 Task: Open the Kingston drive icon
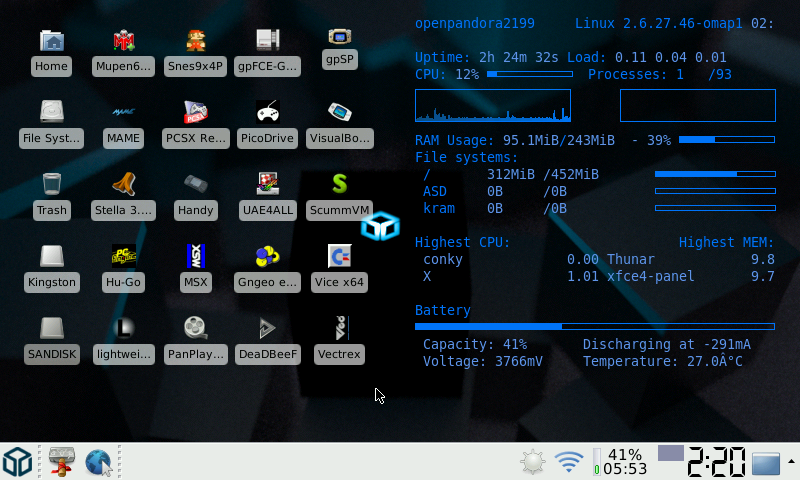click(x=52, y=257)
